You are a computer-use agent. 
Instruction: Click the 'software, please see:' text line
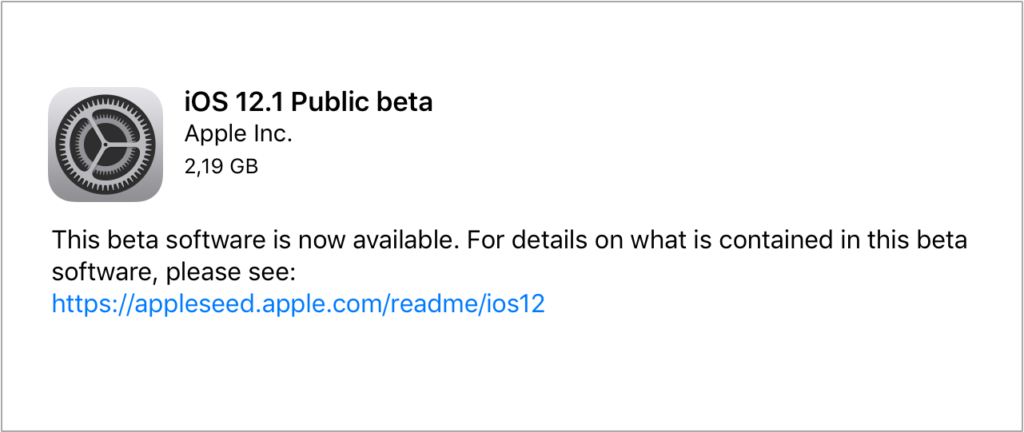pos(170,272)
